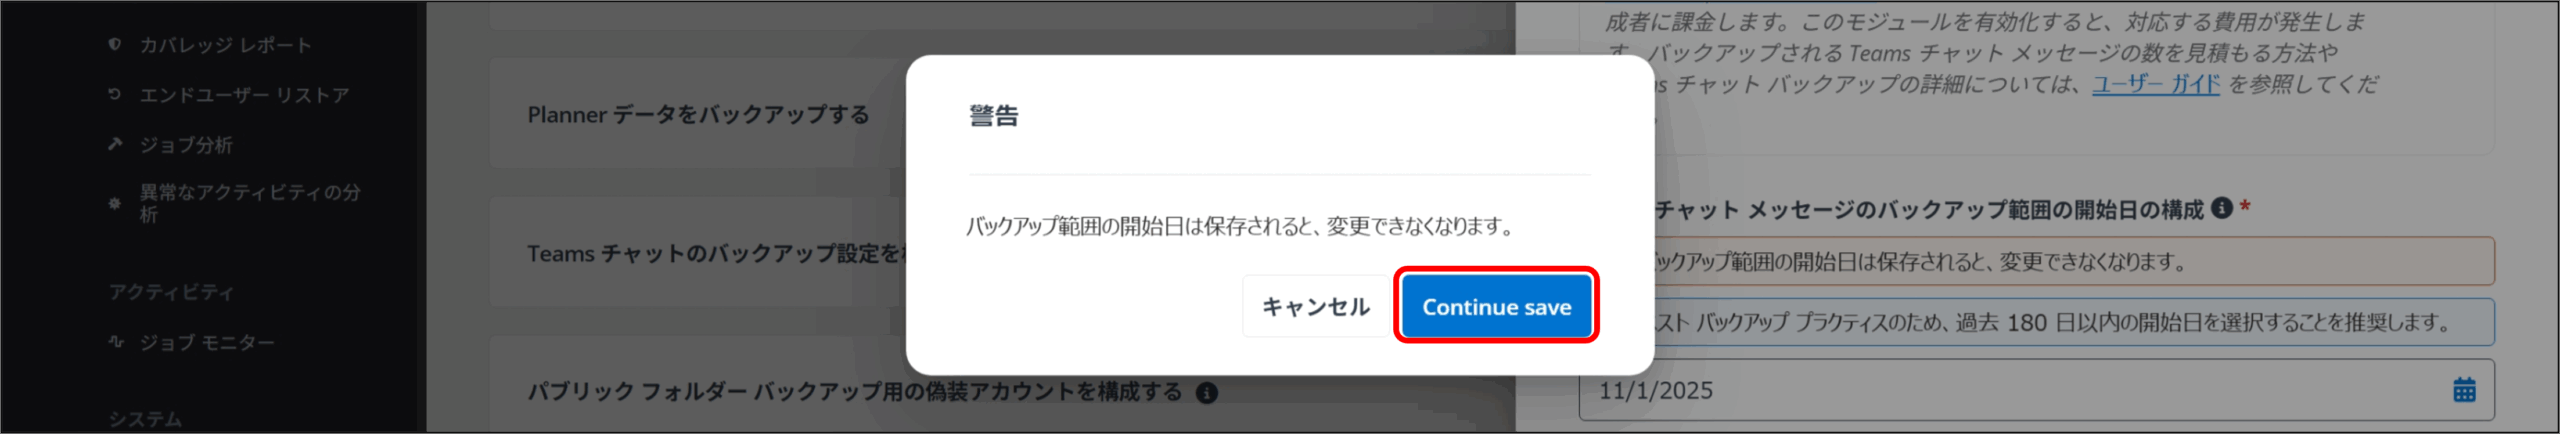
Task: Click the gear icon beside 異常なアクティビティ
Action: 115,203
